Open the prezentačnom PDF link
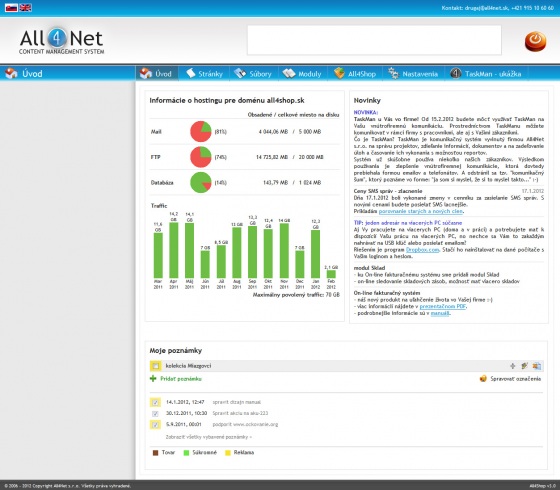Image resolution: width=560 pixels, height=490 pixels. coord(443,306)
